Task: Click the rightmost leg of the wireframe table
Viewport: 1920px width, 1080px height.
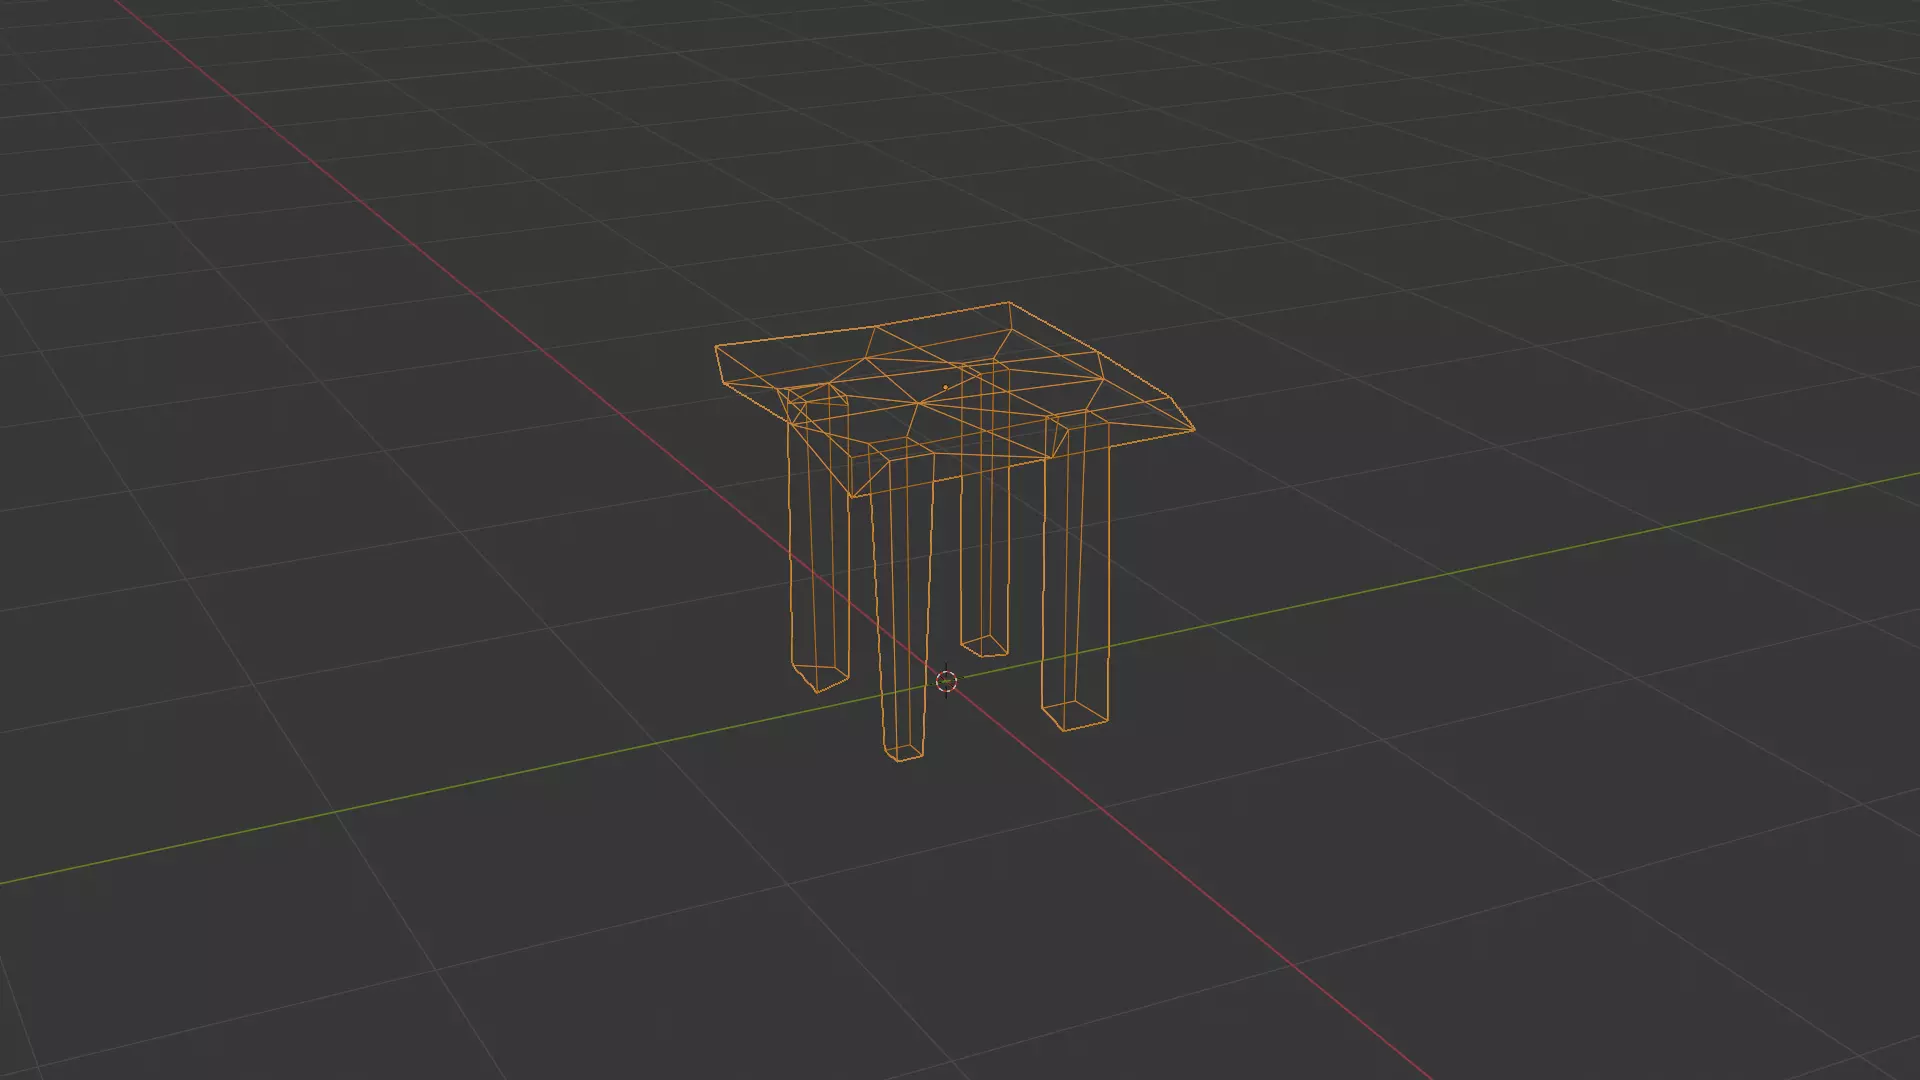Action: click(x=1076, y=570)
